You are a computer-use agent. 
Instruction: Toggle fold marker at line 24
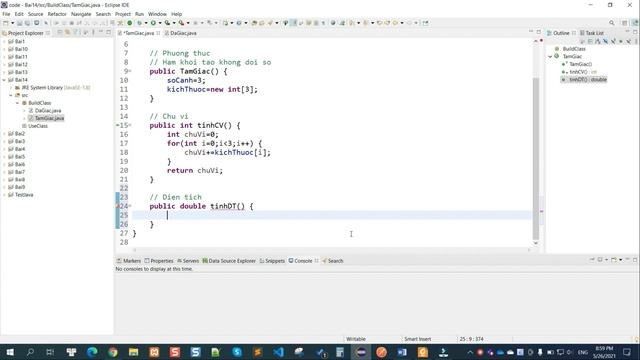(x=130, y=206)
